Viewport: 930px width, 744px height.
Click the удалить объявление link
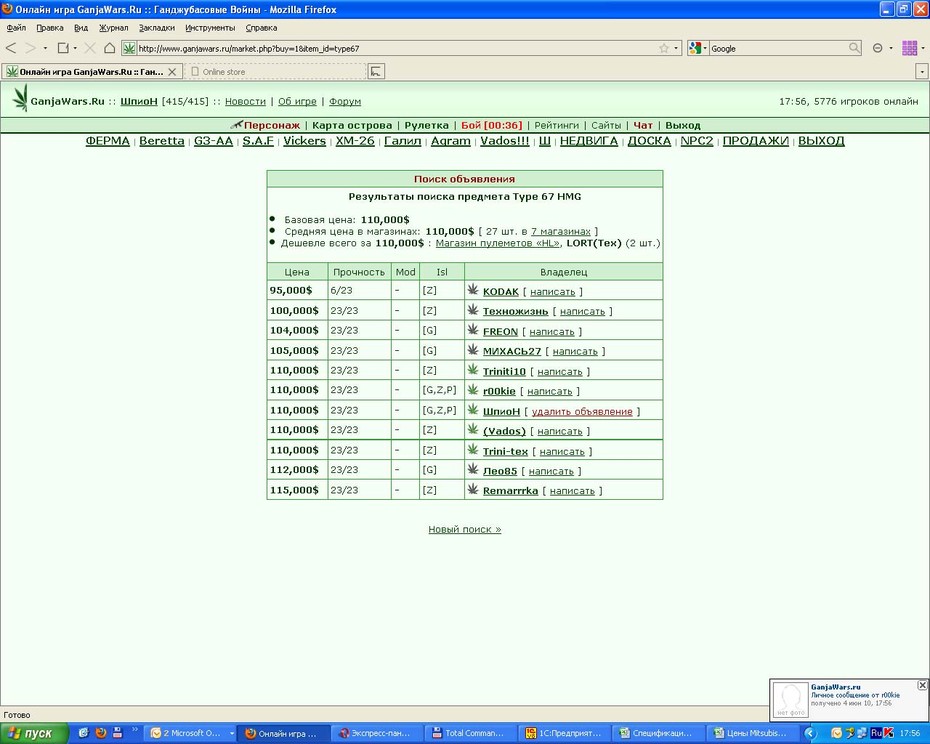coord(582,411)
